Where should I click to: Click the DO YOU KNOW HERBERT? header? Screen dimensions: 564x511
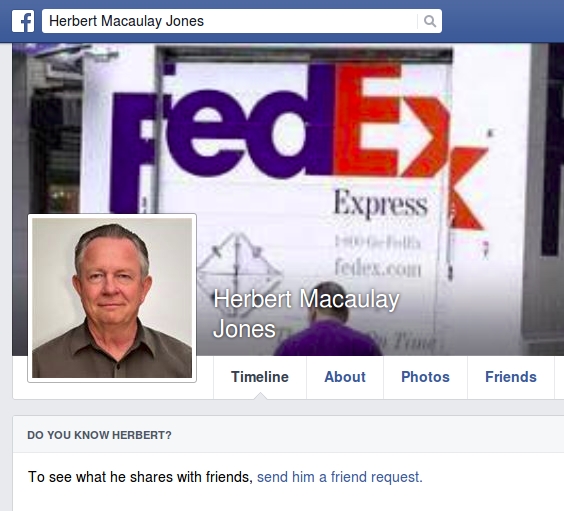(x=99, y=435)
